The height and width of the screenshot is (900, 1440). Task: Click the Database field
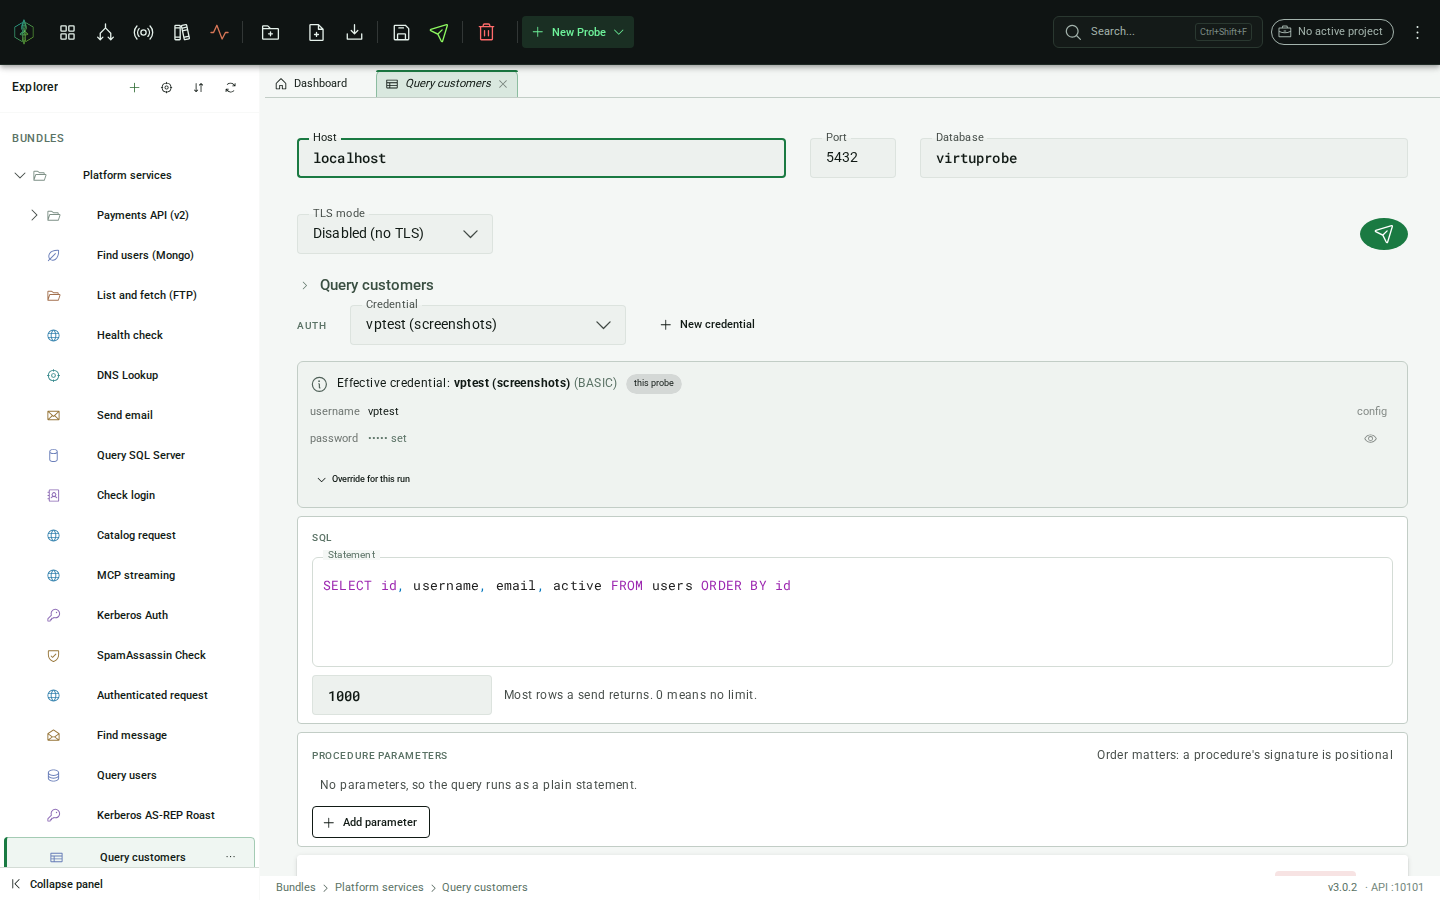(x=1164, y=158)
